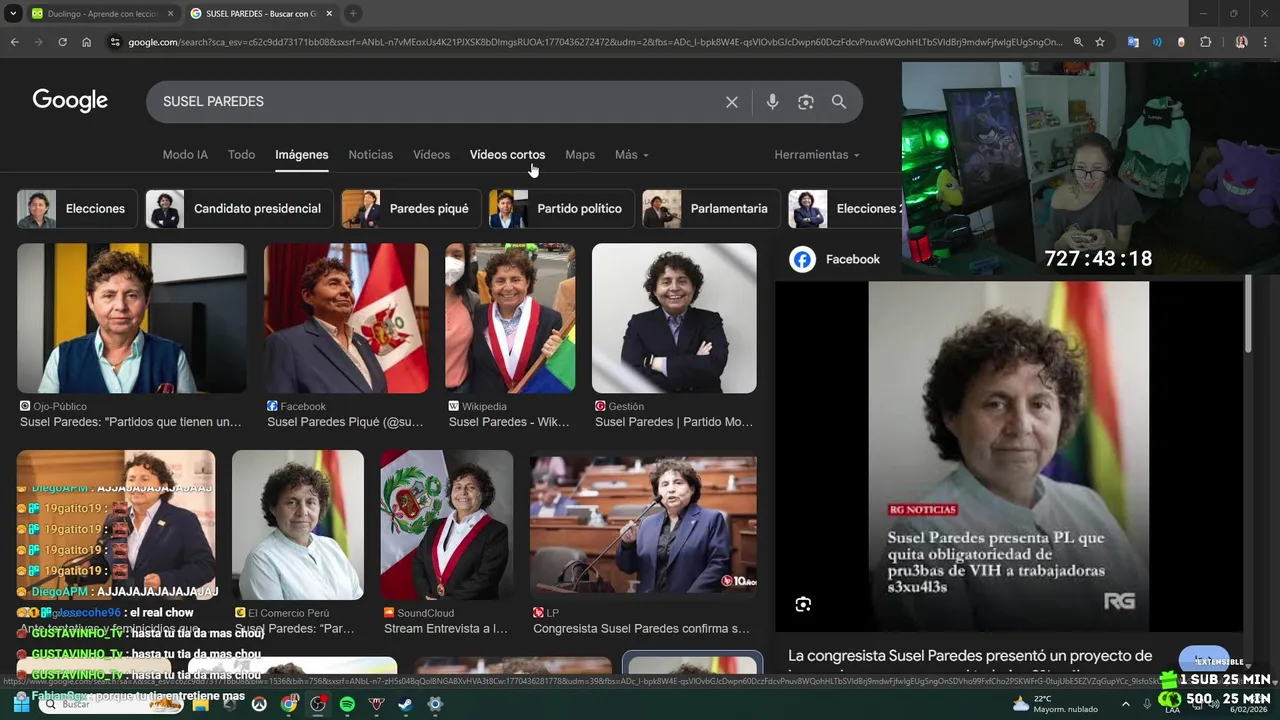The height and width of the screenshot is (720, 1280).
Task: Open link "Stream Entrevista a l..."
Action: [446, 629]
